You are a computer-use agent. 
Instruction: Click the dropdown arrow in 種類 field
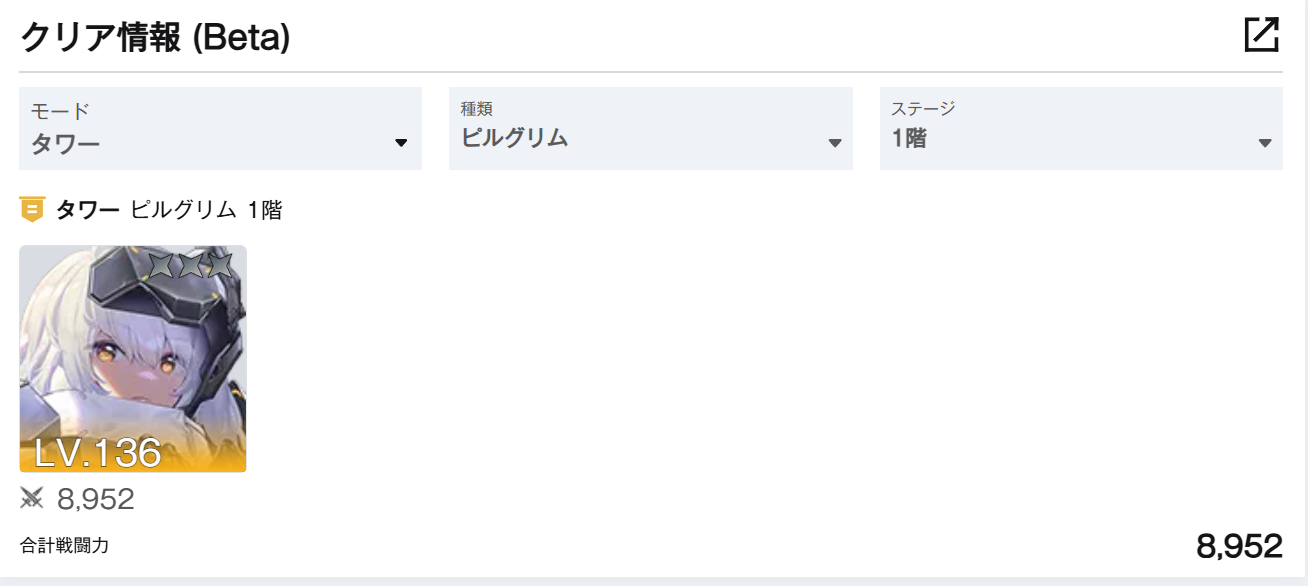pos(835,143)
